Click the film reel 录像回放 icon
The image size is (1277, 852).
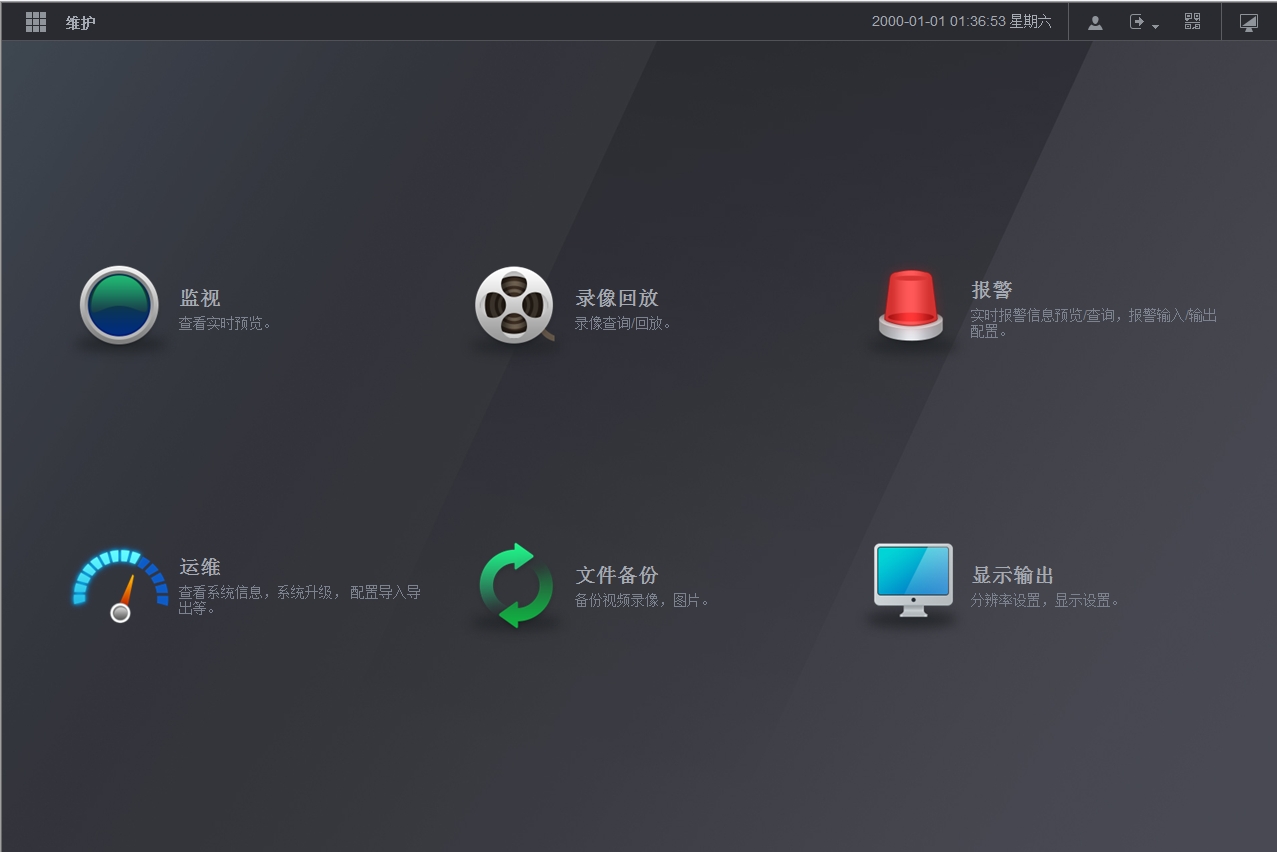tap(514, 305)
